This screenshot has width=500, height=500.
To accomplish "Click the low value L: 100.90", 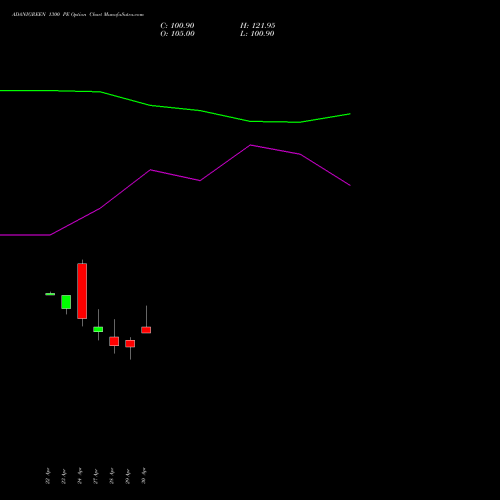I will tap(257, 34).
